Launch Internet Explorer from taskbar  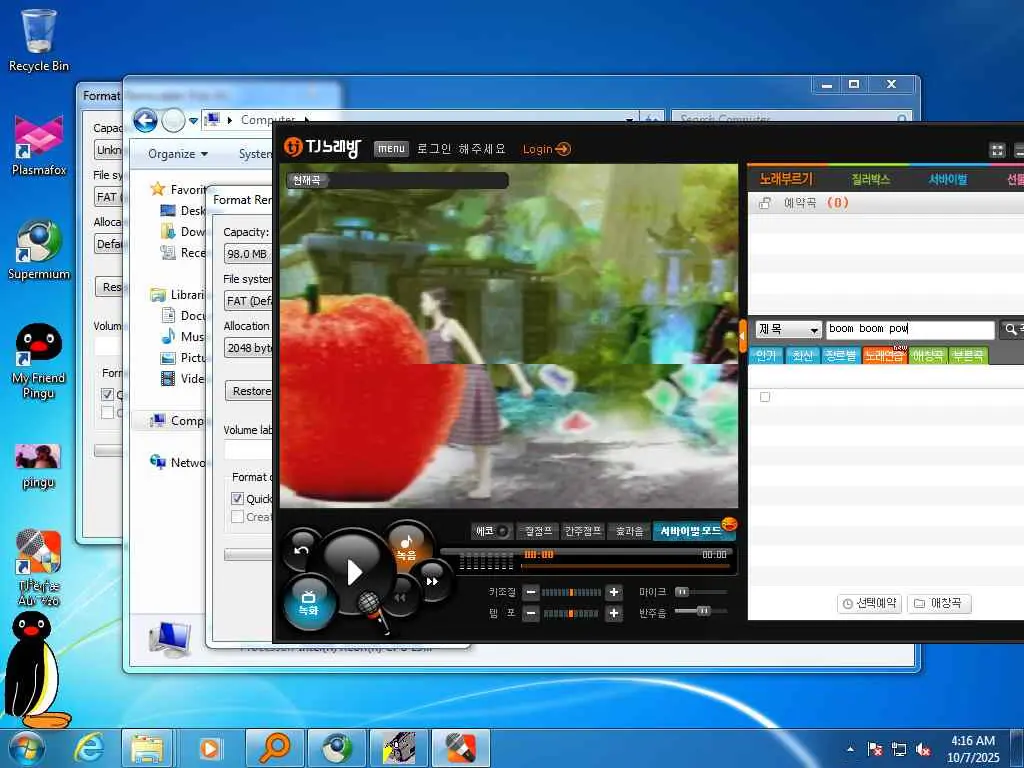(x=88, y=748)
